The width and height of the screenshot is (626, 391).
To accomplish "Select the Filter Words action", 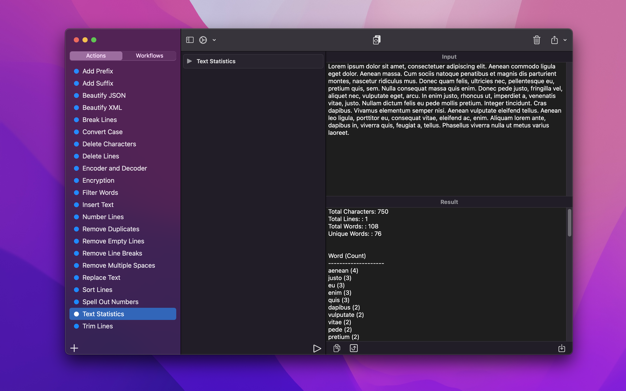I will [123, 193].
